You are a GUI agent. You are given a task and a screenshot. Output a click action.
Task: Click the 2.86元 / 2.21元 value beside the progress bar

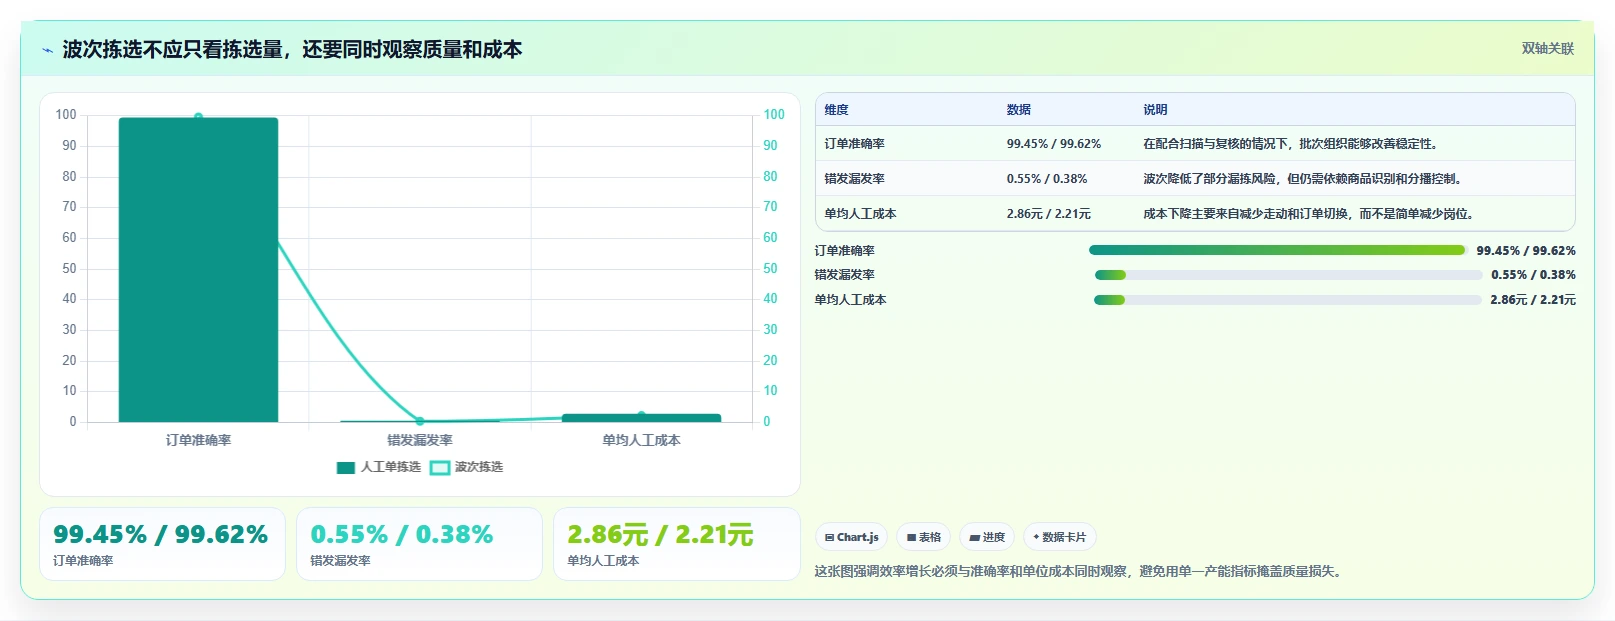(1533, 300)
